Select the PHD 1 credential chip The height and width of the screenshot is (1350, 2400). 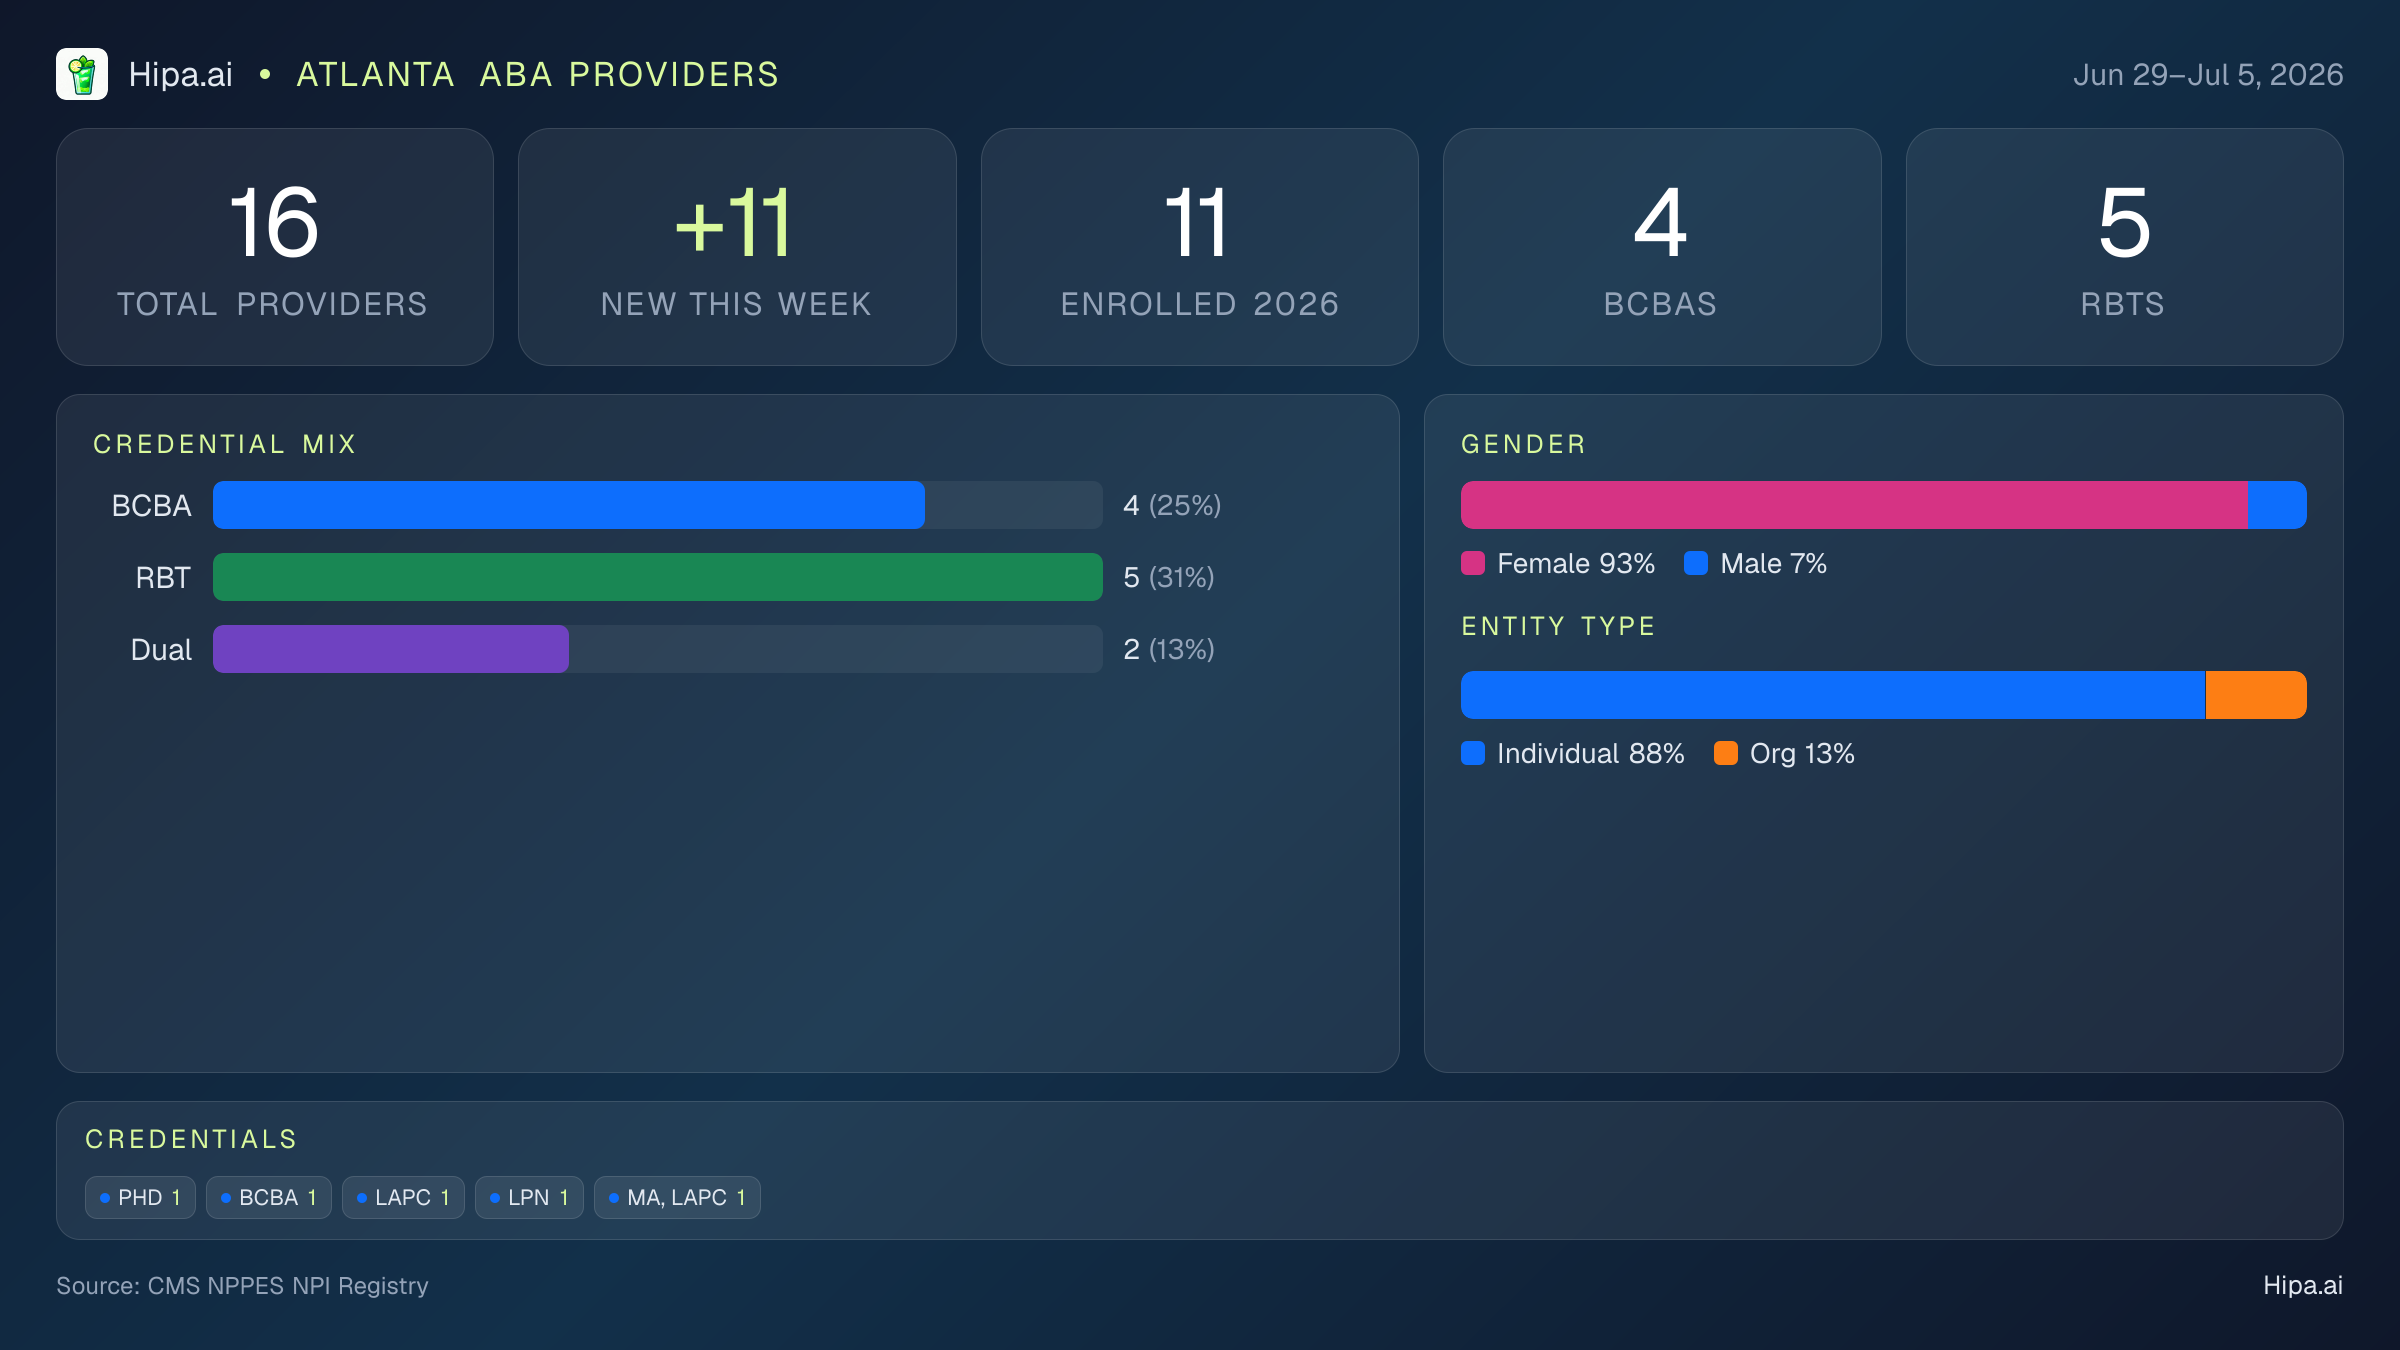tap(140, 1198)
